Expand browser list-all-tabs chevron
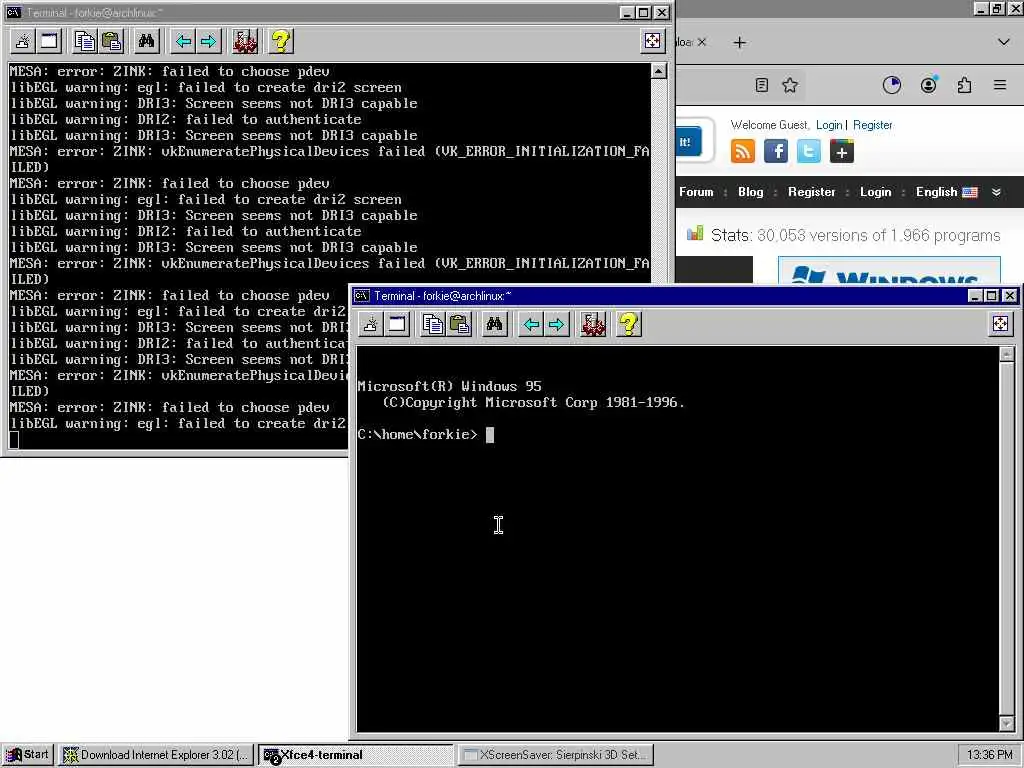 point(1004,42)
